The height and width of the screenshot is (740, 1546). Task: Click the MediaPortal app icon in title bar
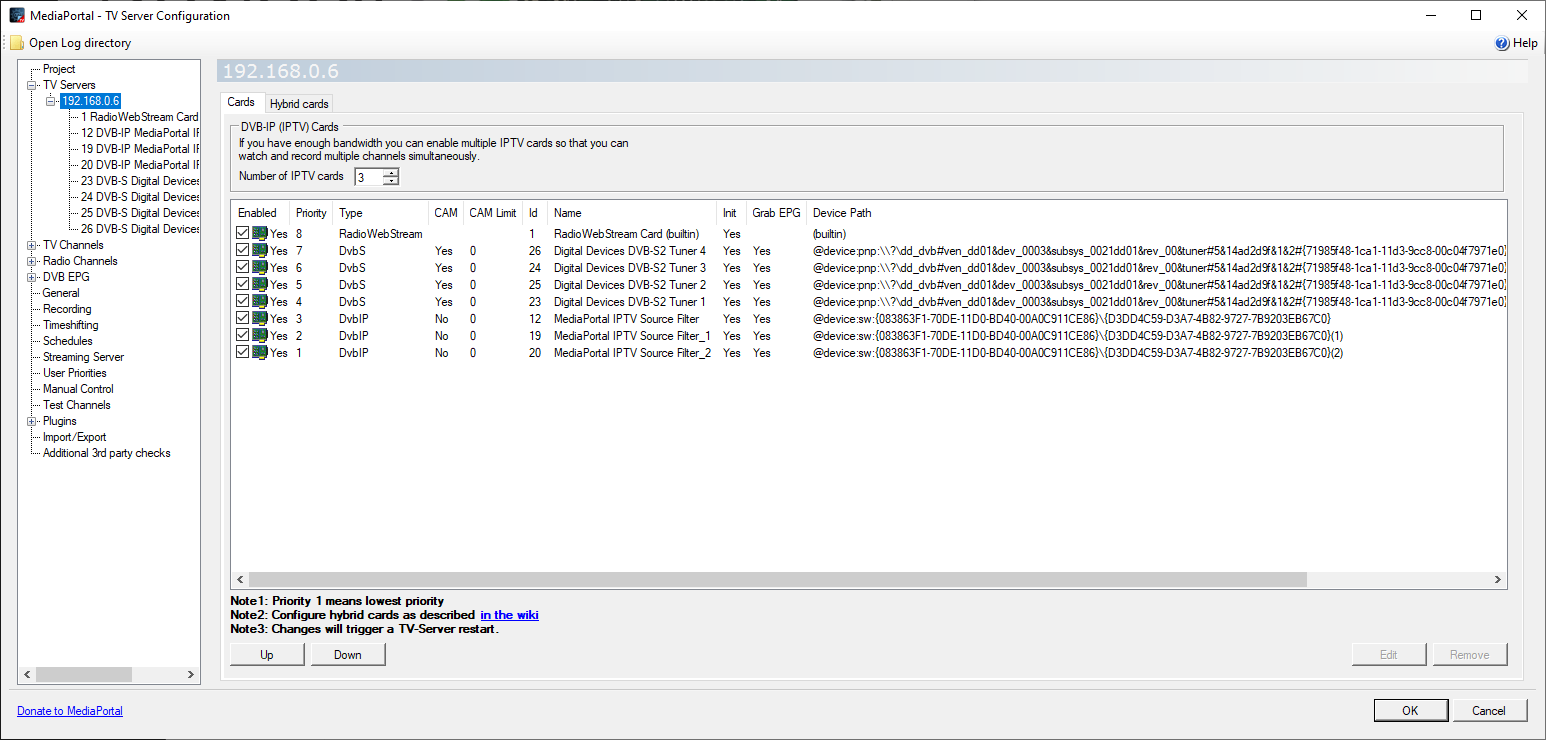point(17,15)
